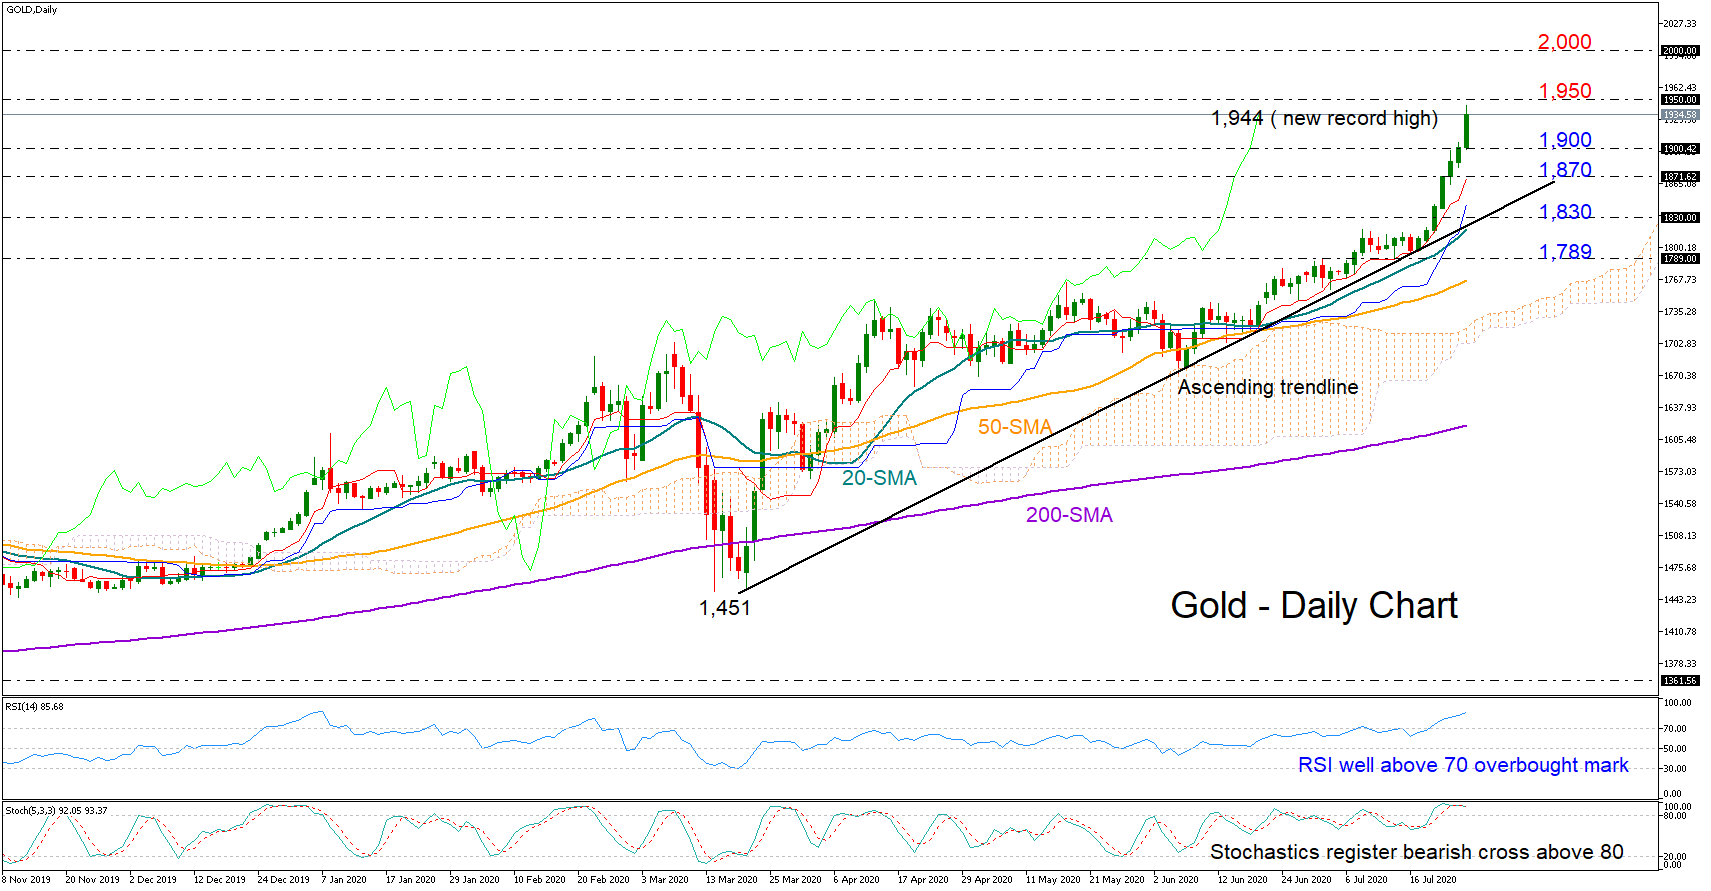Click the RSI(14) 85.68 indicator label
The height and width of the screenshot is (891, 1711).
(x=35, y=707)
